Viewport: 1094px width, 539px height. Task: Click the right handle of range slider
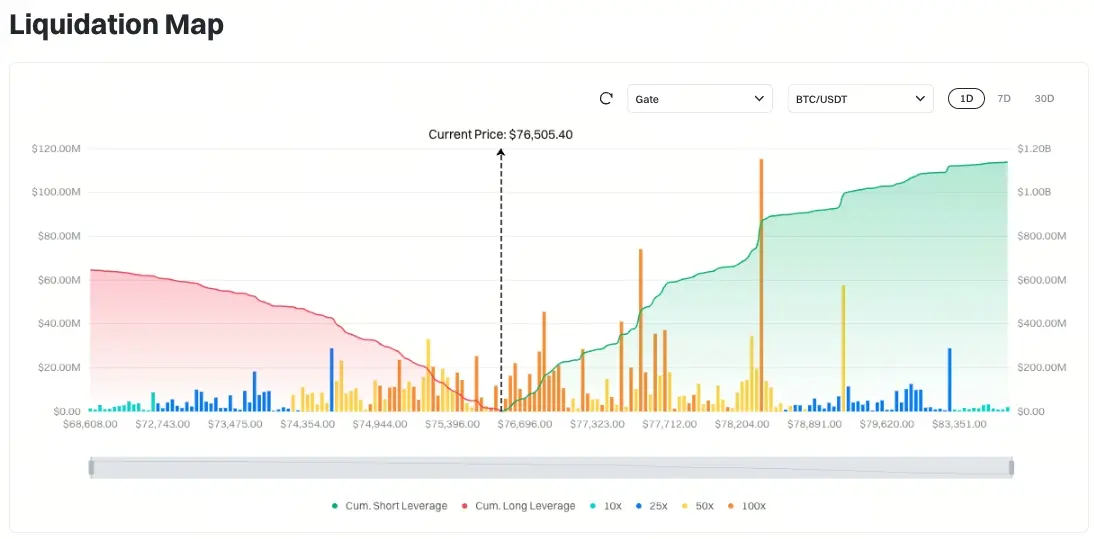[1011, 468]
